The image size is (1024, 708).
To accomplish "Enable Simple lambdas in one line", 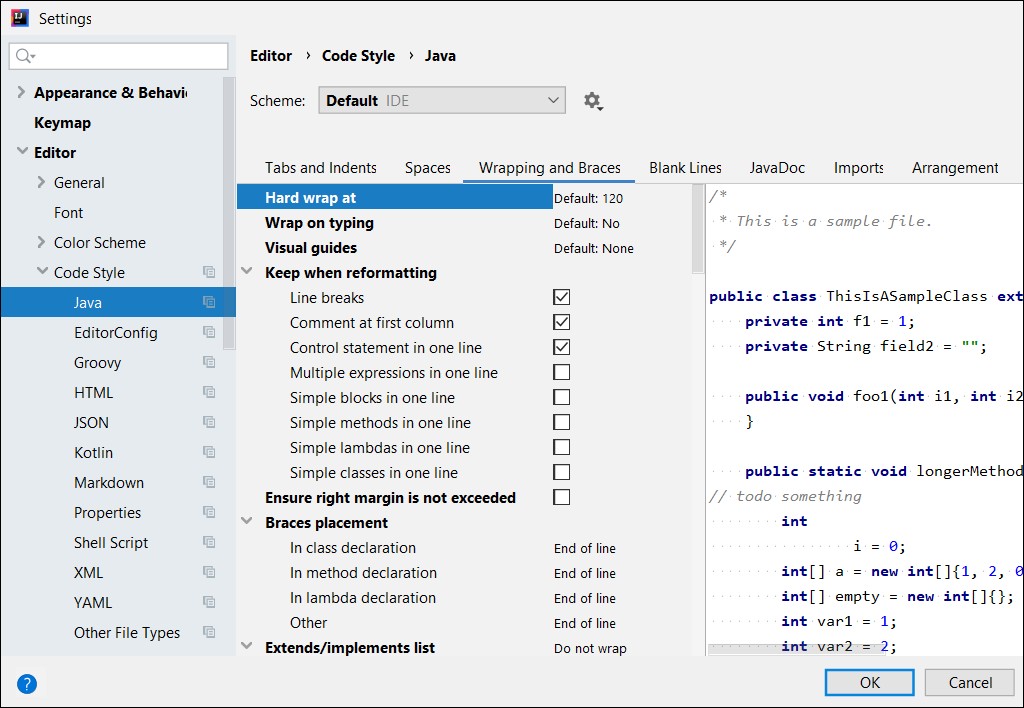I will pyautogui.click(x=562, y=447).
